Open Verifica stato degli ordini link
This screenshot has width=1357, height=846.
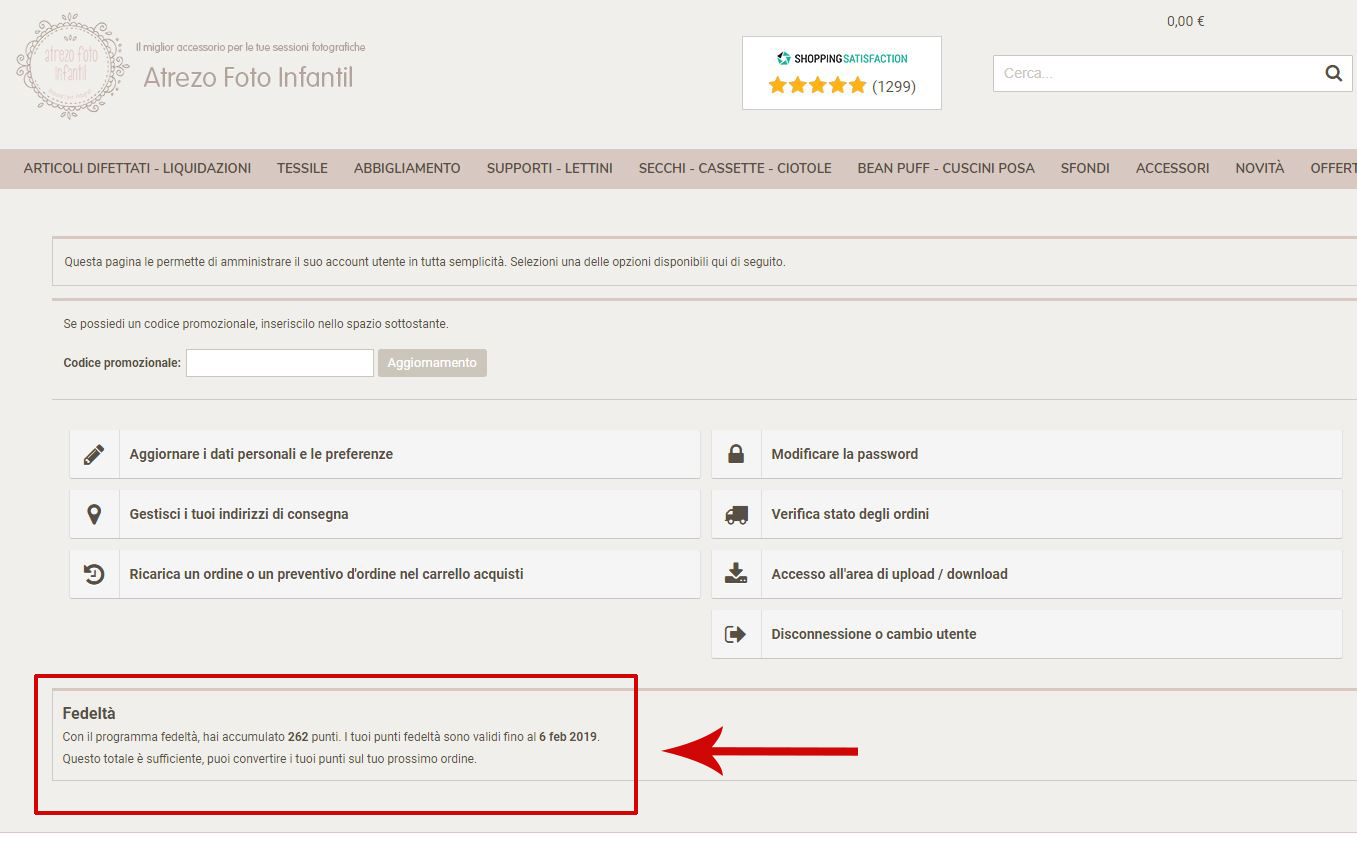pyautogui.click(x=850, y=514)
